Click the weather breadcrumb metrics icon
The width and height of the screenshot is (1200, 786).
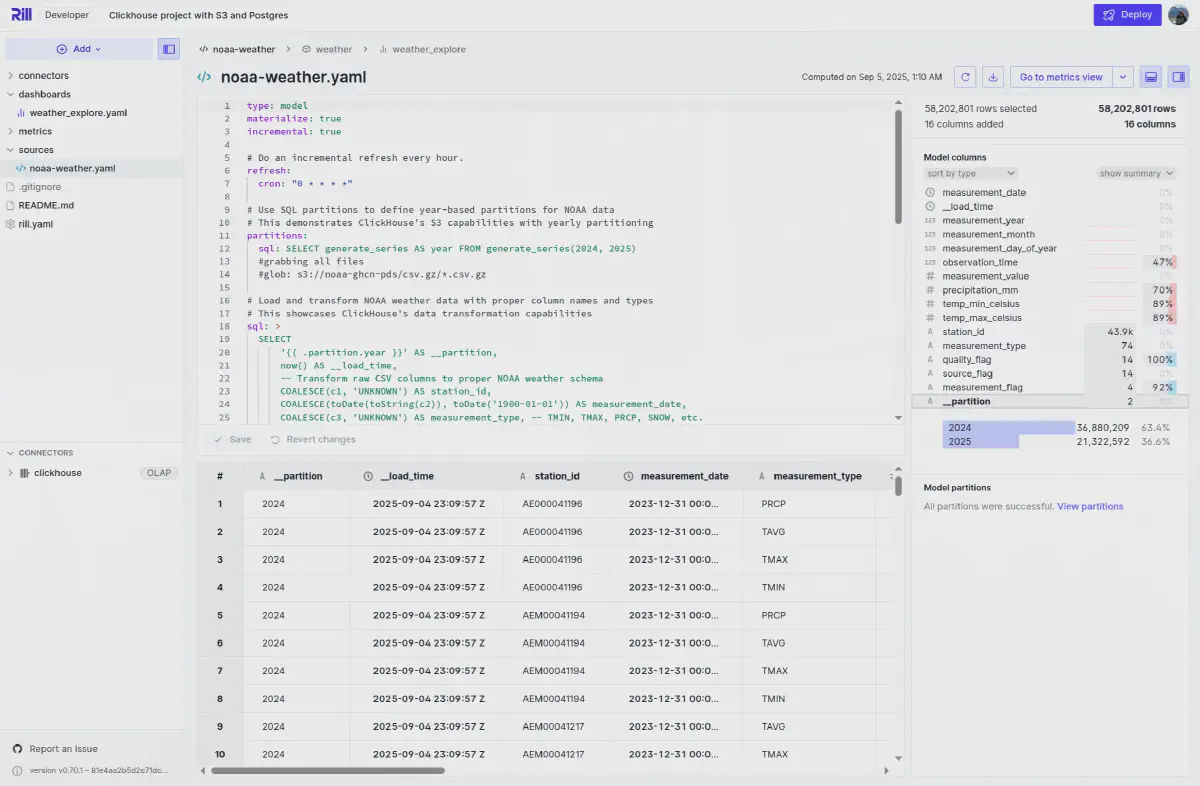click(x=306, y=49)
